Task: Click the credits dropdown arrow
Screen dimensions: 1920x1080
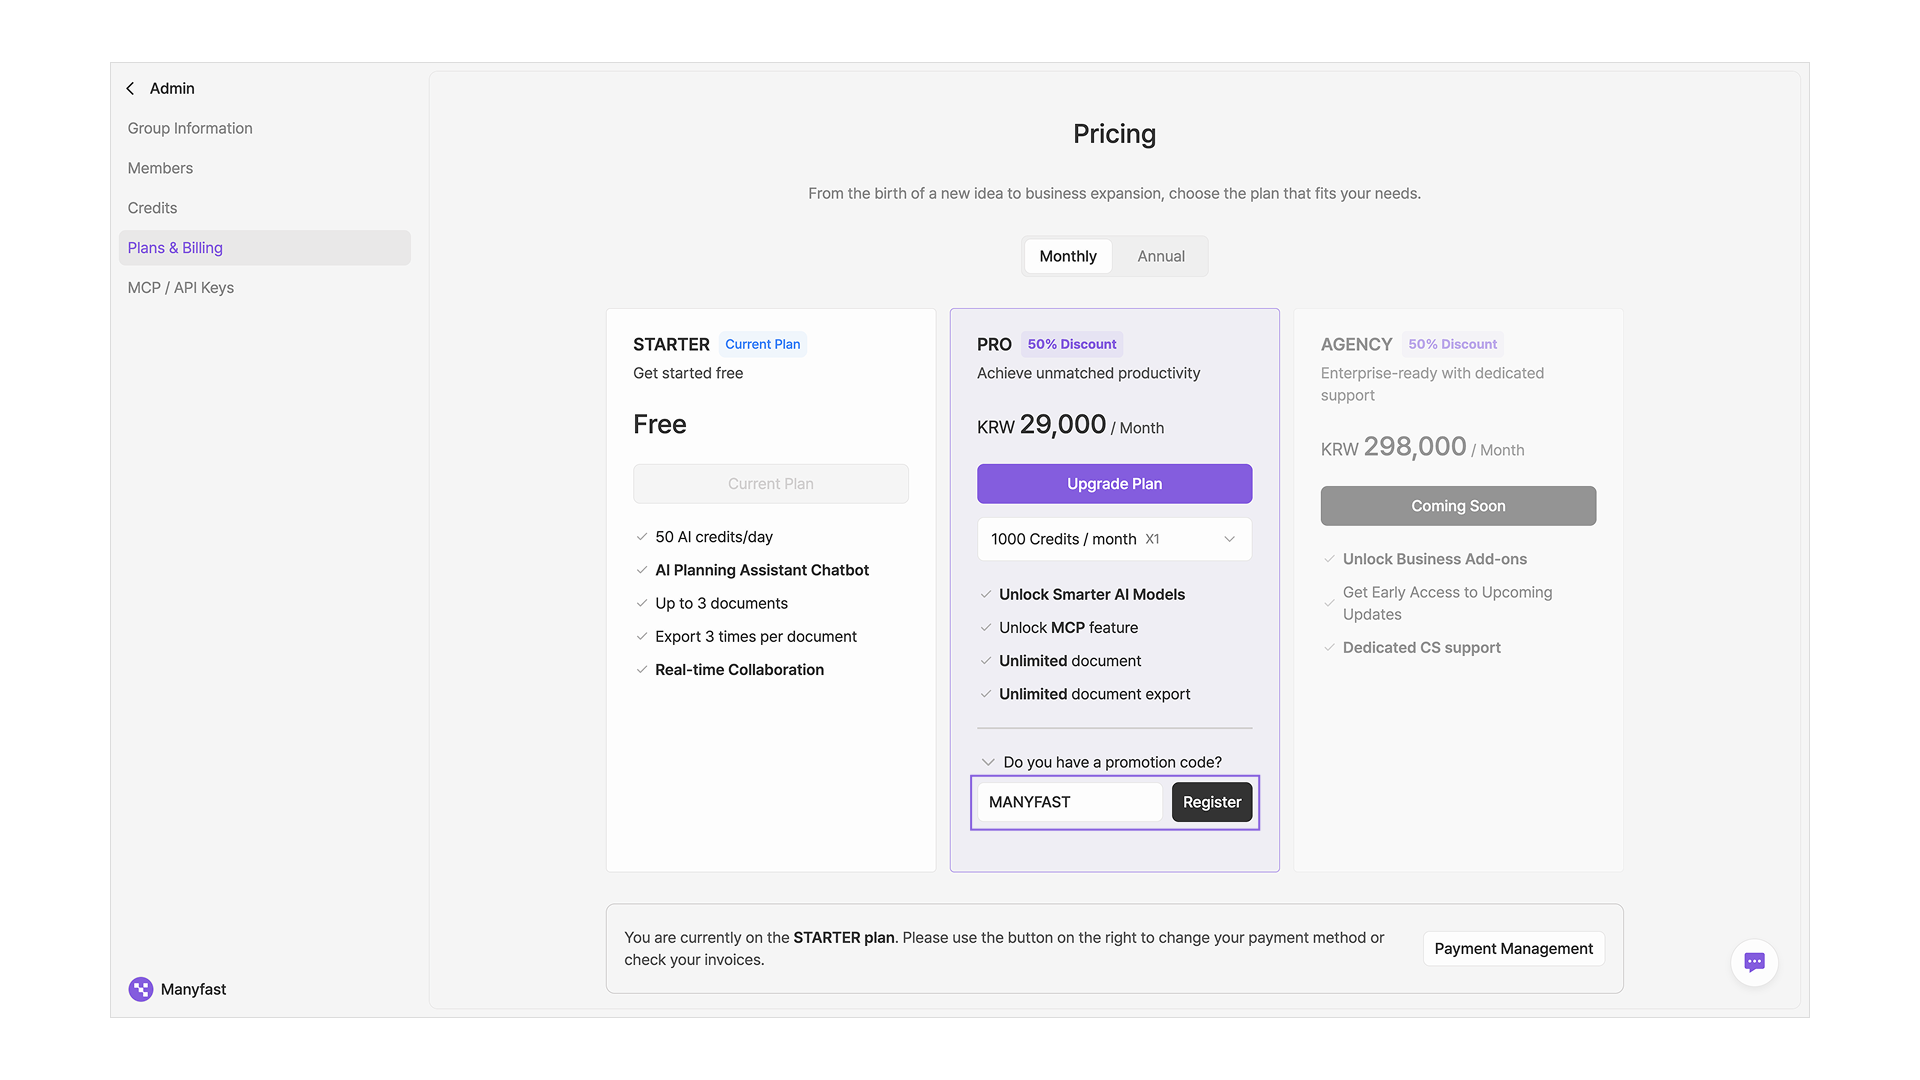Action: pos(1229,539)
